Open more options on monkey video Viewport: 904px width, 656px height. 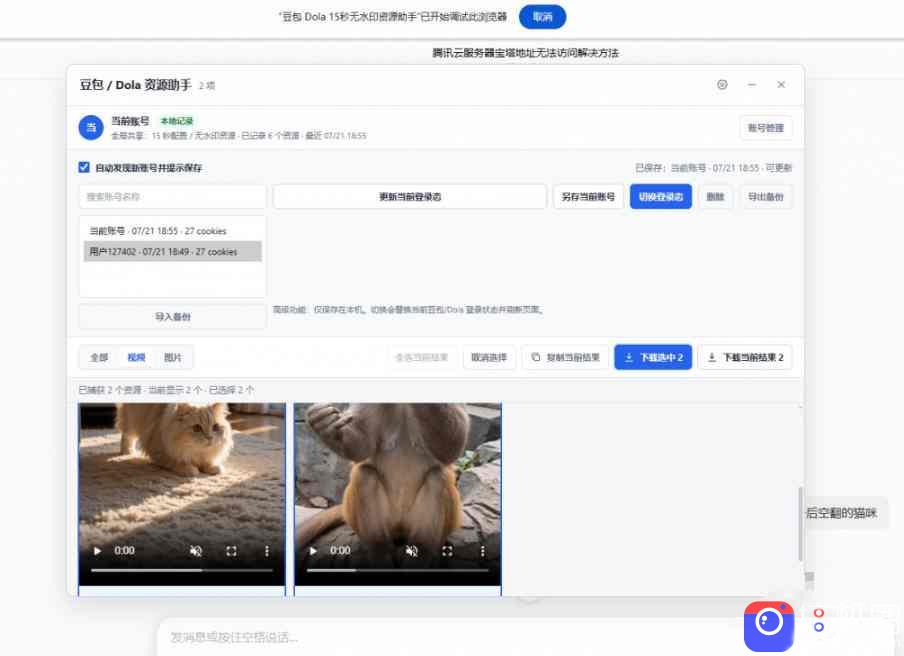[x=483, y=551]
